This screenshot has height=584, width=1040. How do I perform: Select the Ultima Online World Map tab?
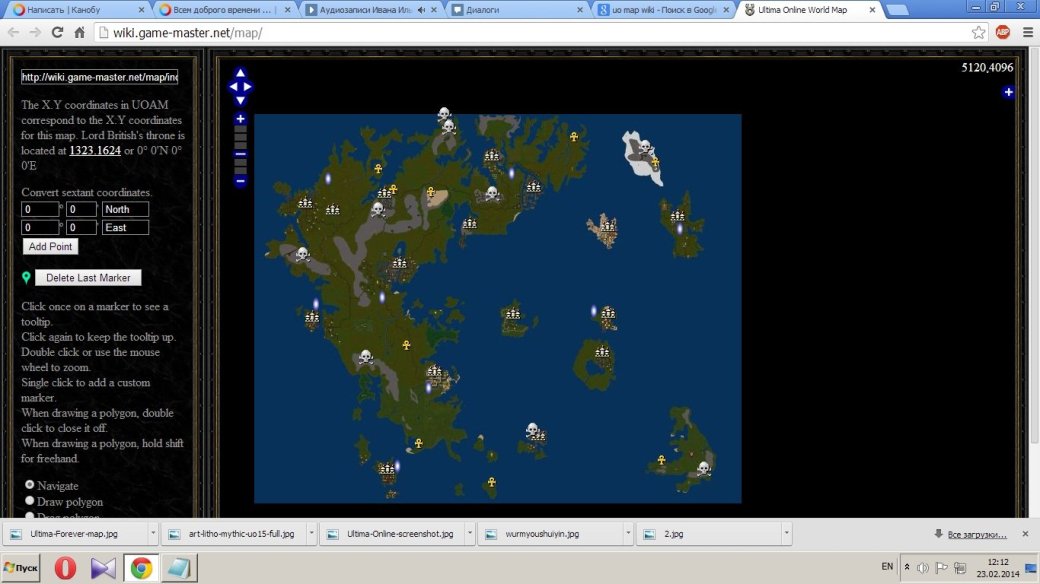coord(809,10)
